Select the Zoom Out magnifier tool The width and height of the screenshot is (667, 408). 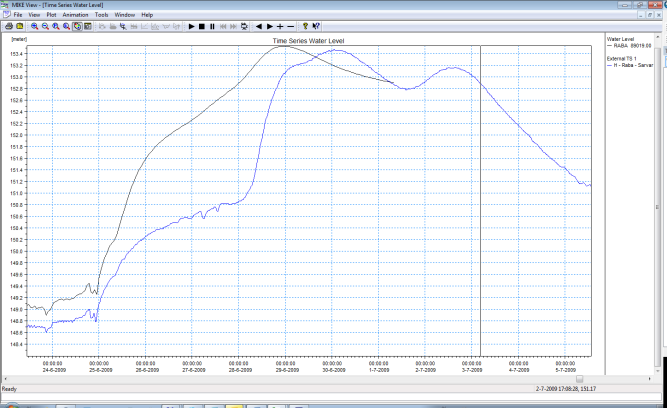click(x=45, y=26)
